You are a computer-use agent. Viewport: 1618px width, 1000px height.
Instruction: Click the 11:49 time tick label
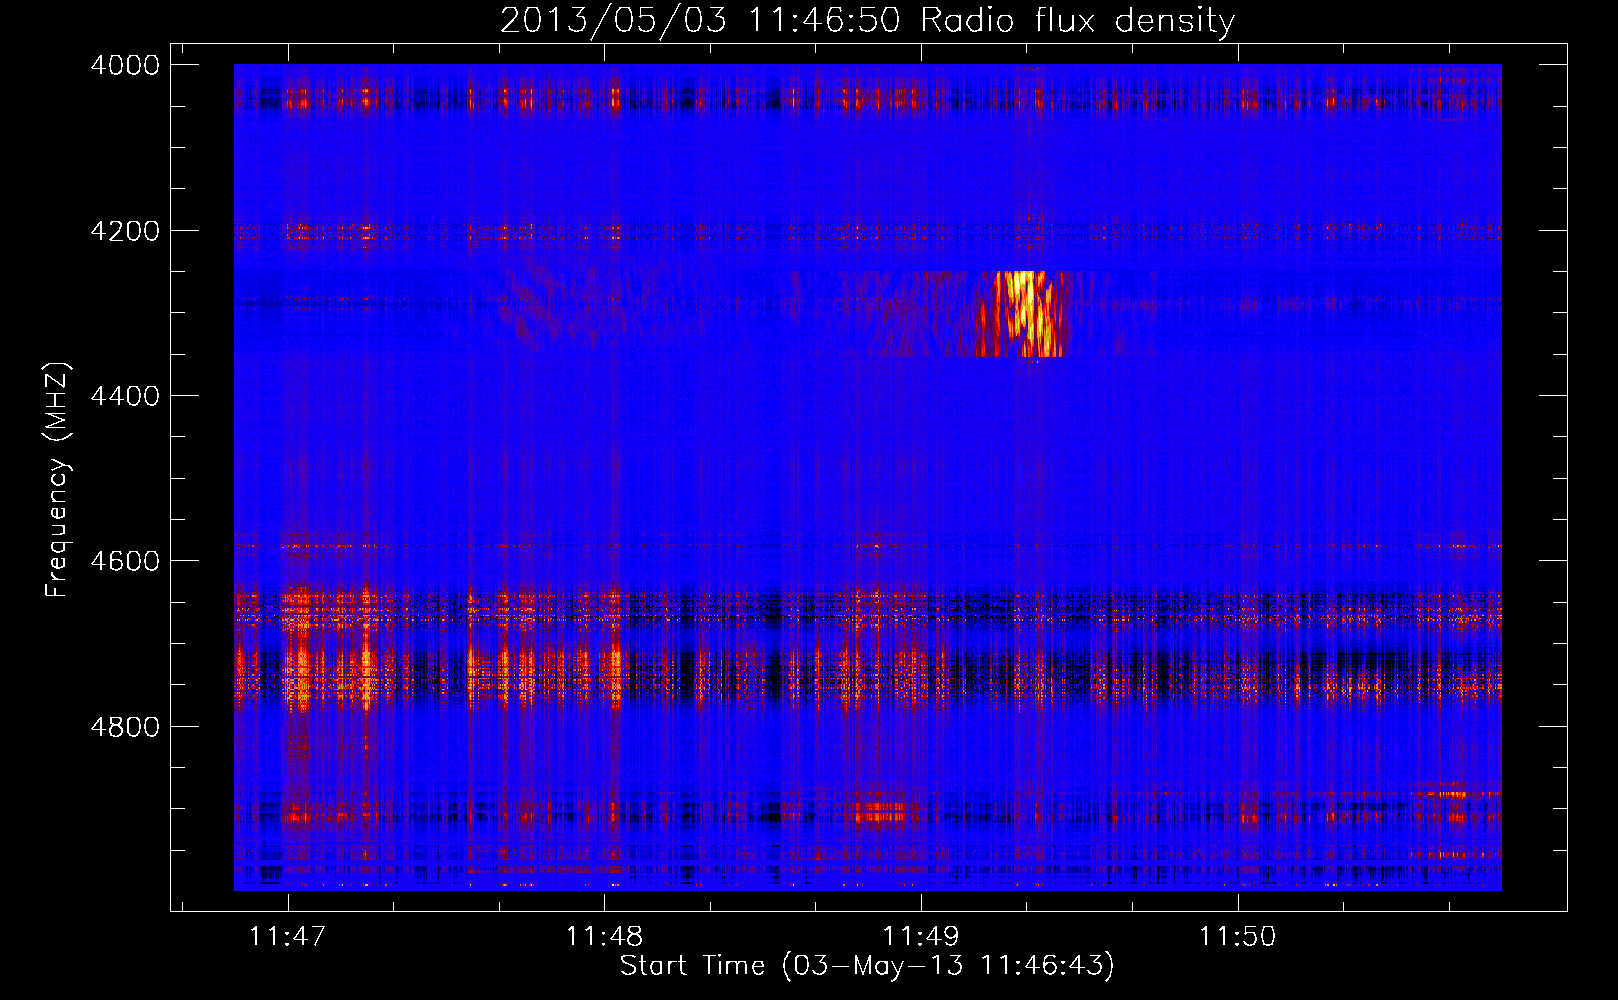tap(920, 937)
